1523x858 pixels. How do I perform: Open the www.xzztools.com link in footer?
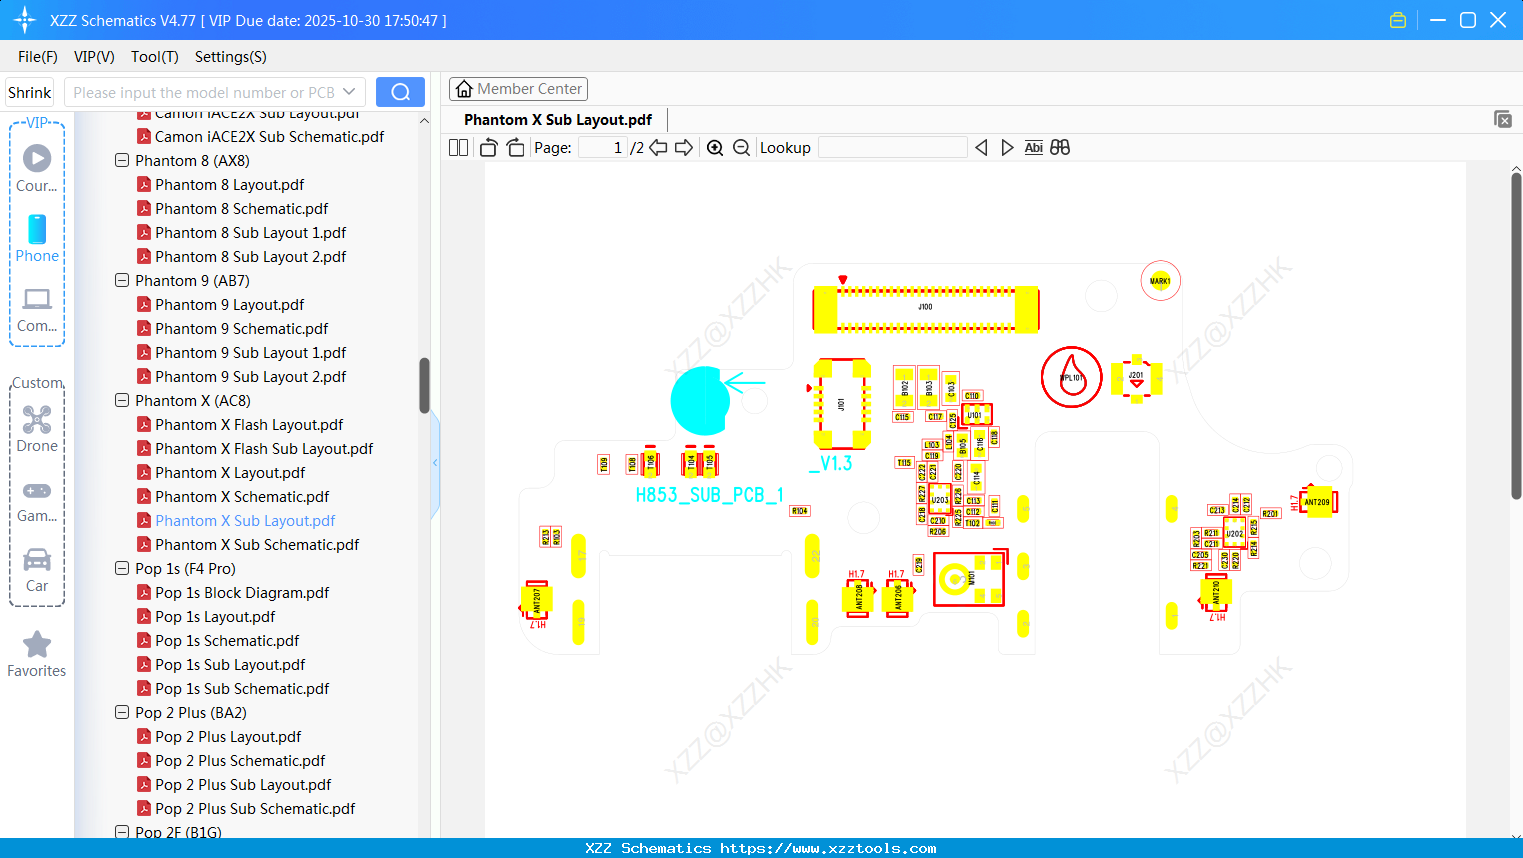click(828, 848)
